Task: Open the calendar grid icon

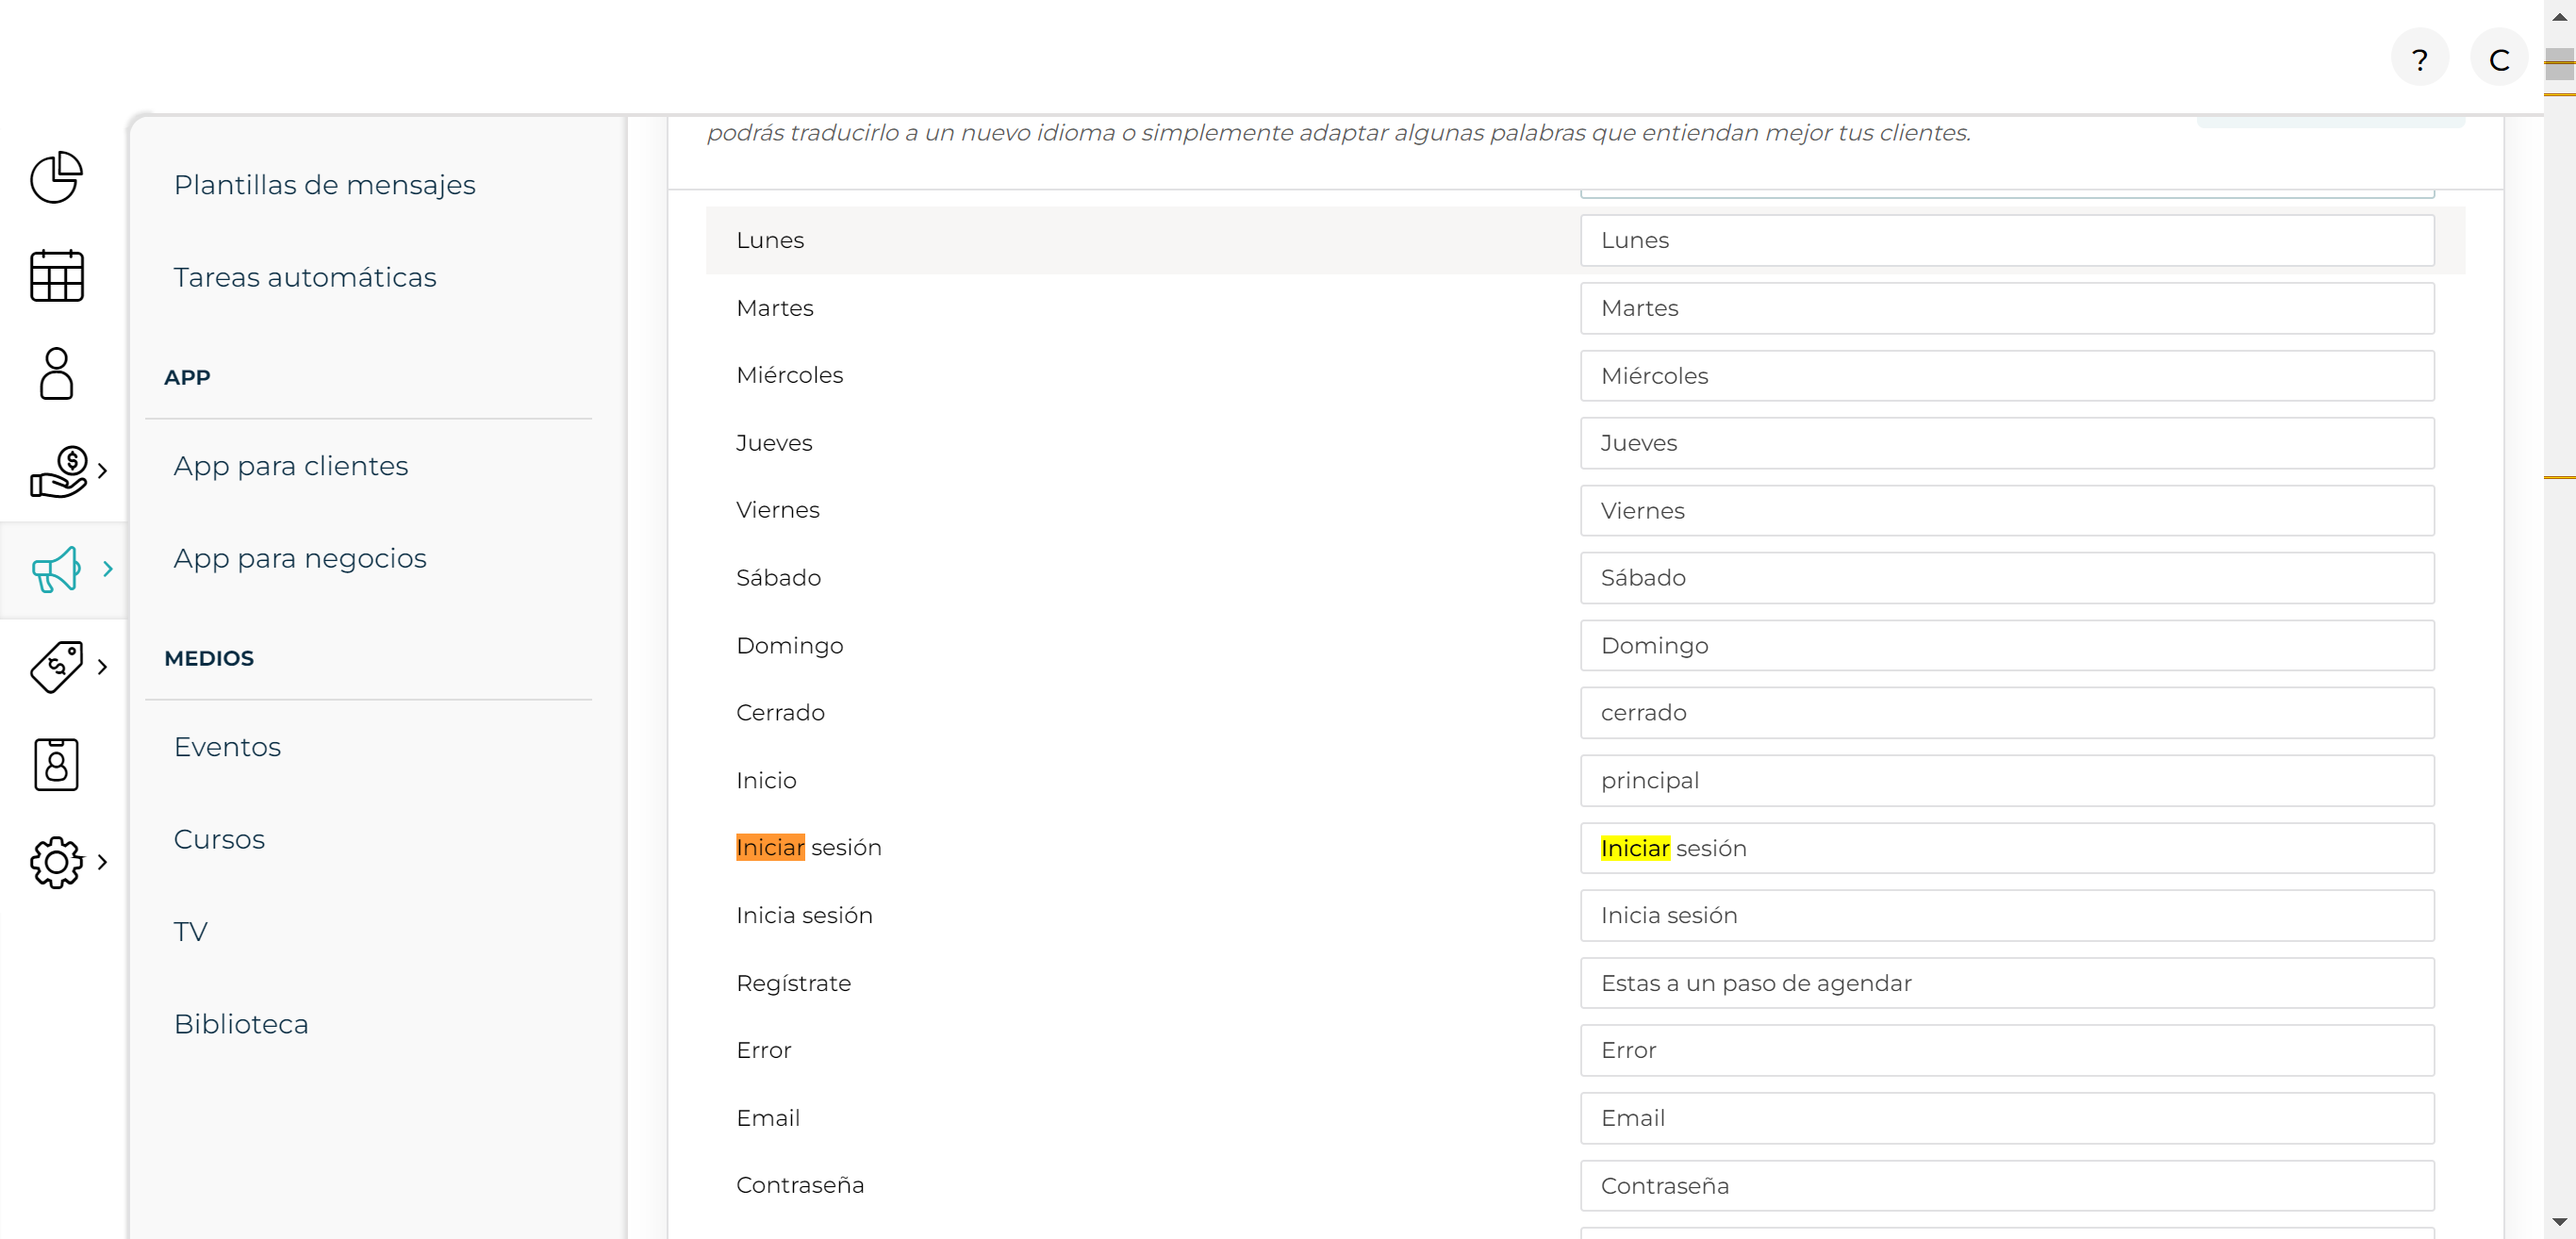Action: tap(56, 275)
